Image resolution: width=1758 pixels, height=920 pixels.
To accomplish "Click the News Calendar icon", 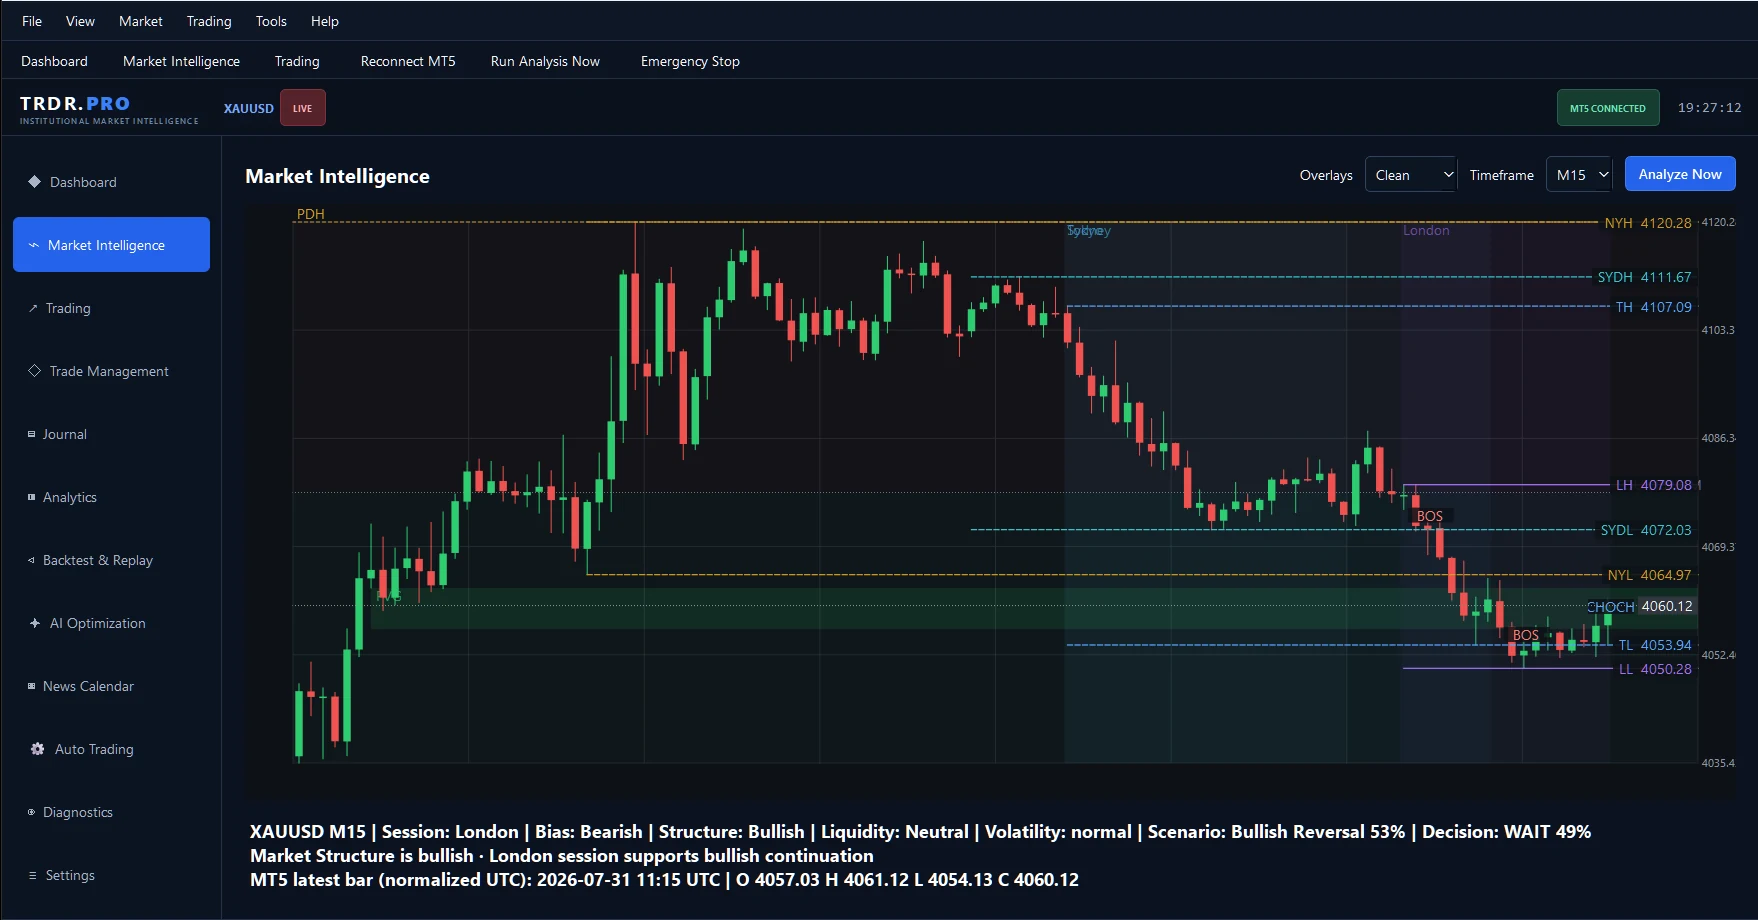I will coord(32,686).
